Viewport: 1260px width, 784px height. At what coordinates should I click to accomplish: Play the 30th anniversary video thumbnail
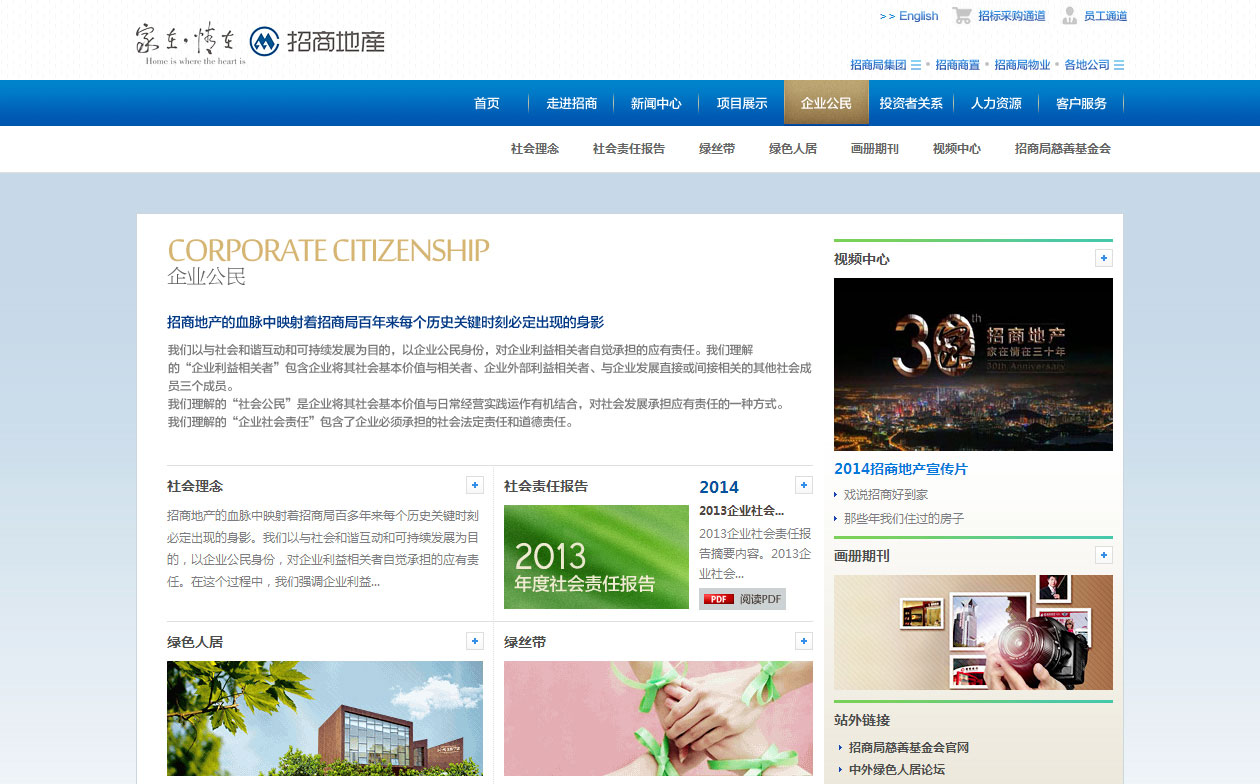973,364
